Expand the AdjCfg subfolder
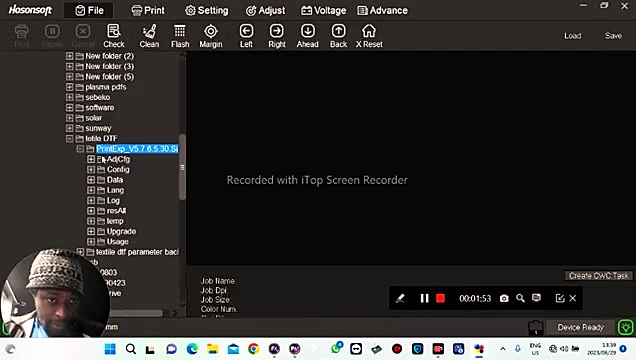 coord(91,159)
